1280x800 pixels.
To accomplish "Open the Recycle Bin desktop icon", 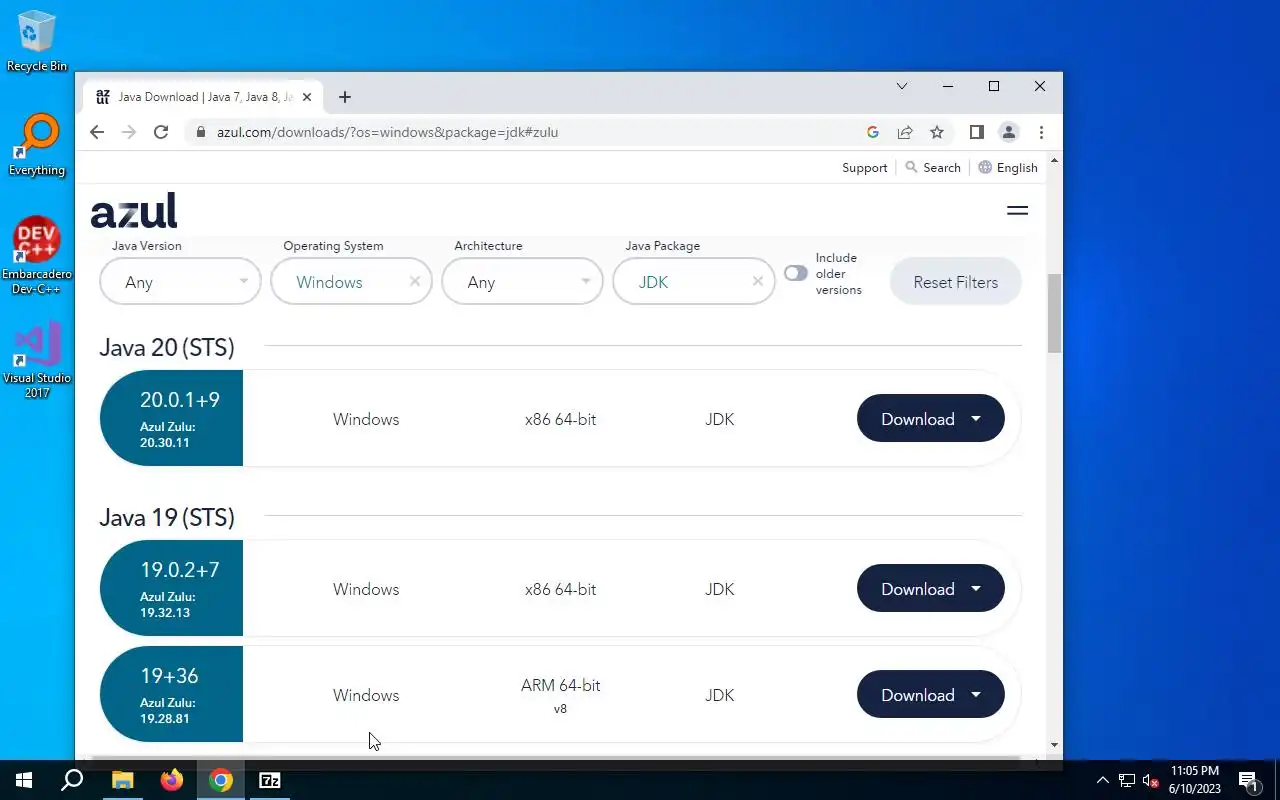I will point(37,41).
